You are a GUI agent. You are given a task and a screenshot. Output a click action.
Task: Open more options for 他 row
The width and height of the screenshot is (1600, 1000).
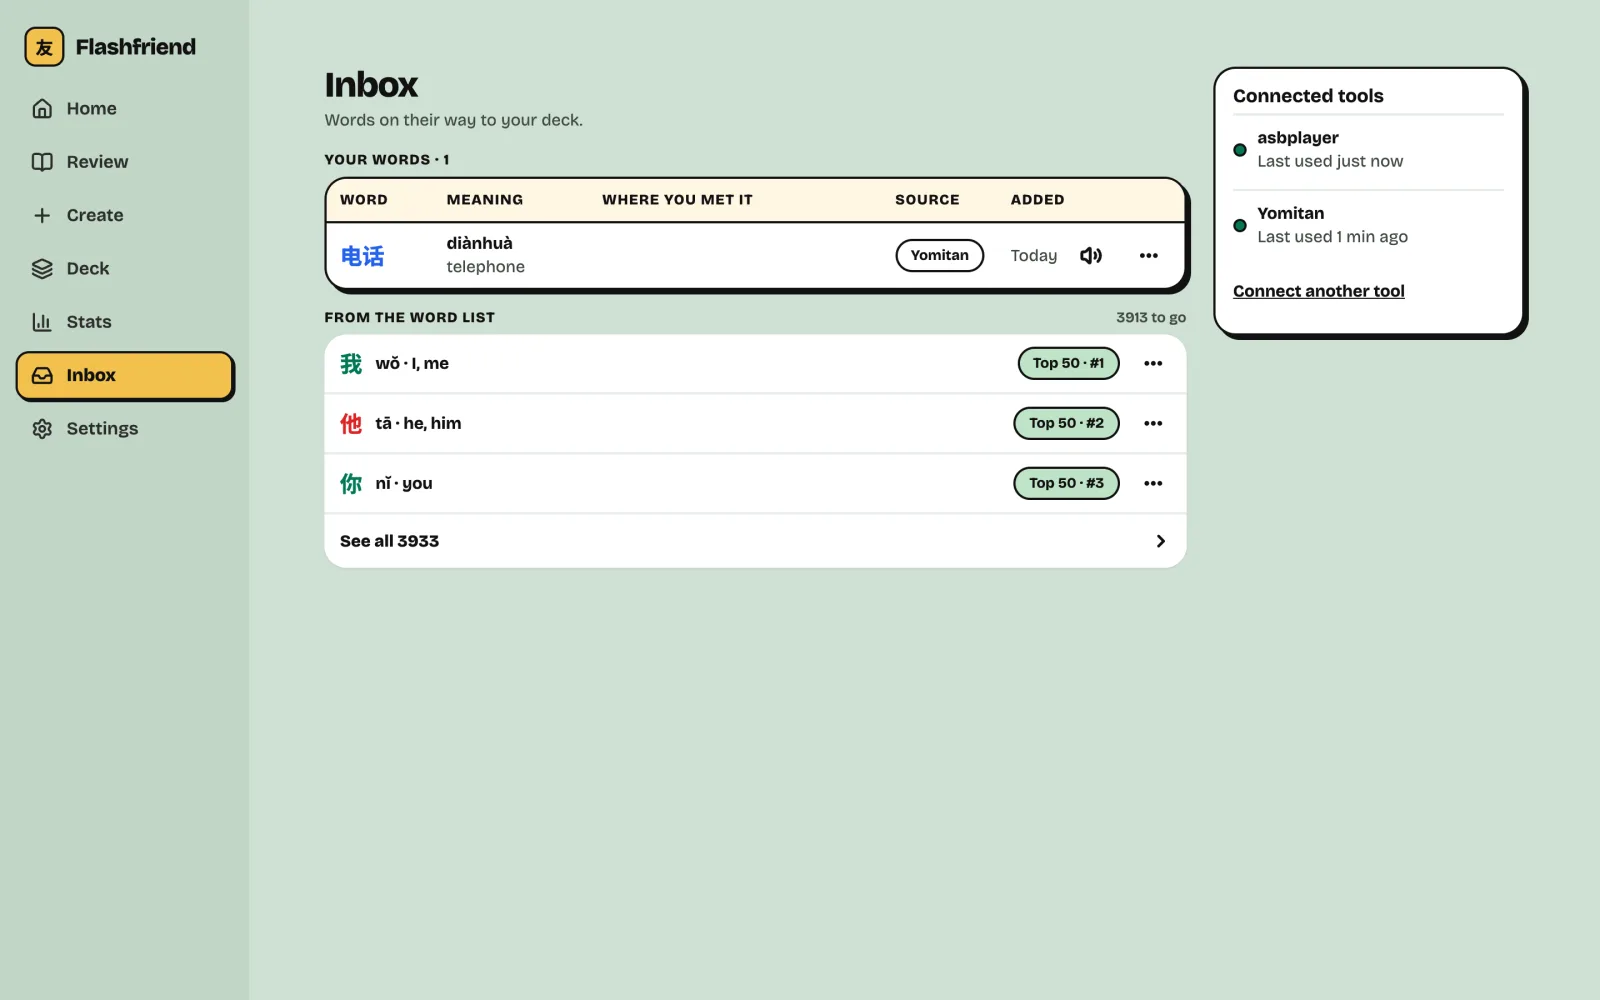tap(1153, 423)
